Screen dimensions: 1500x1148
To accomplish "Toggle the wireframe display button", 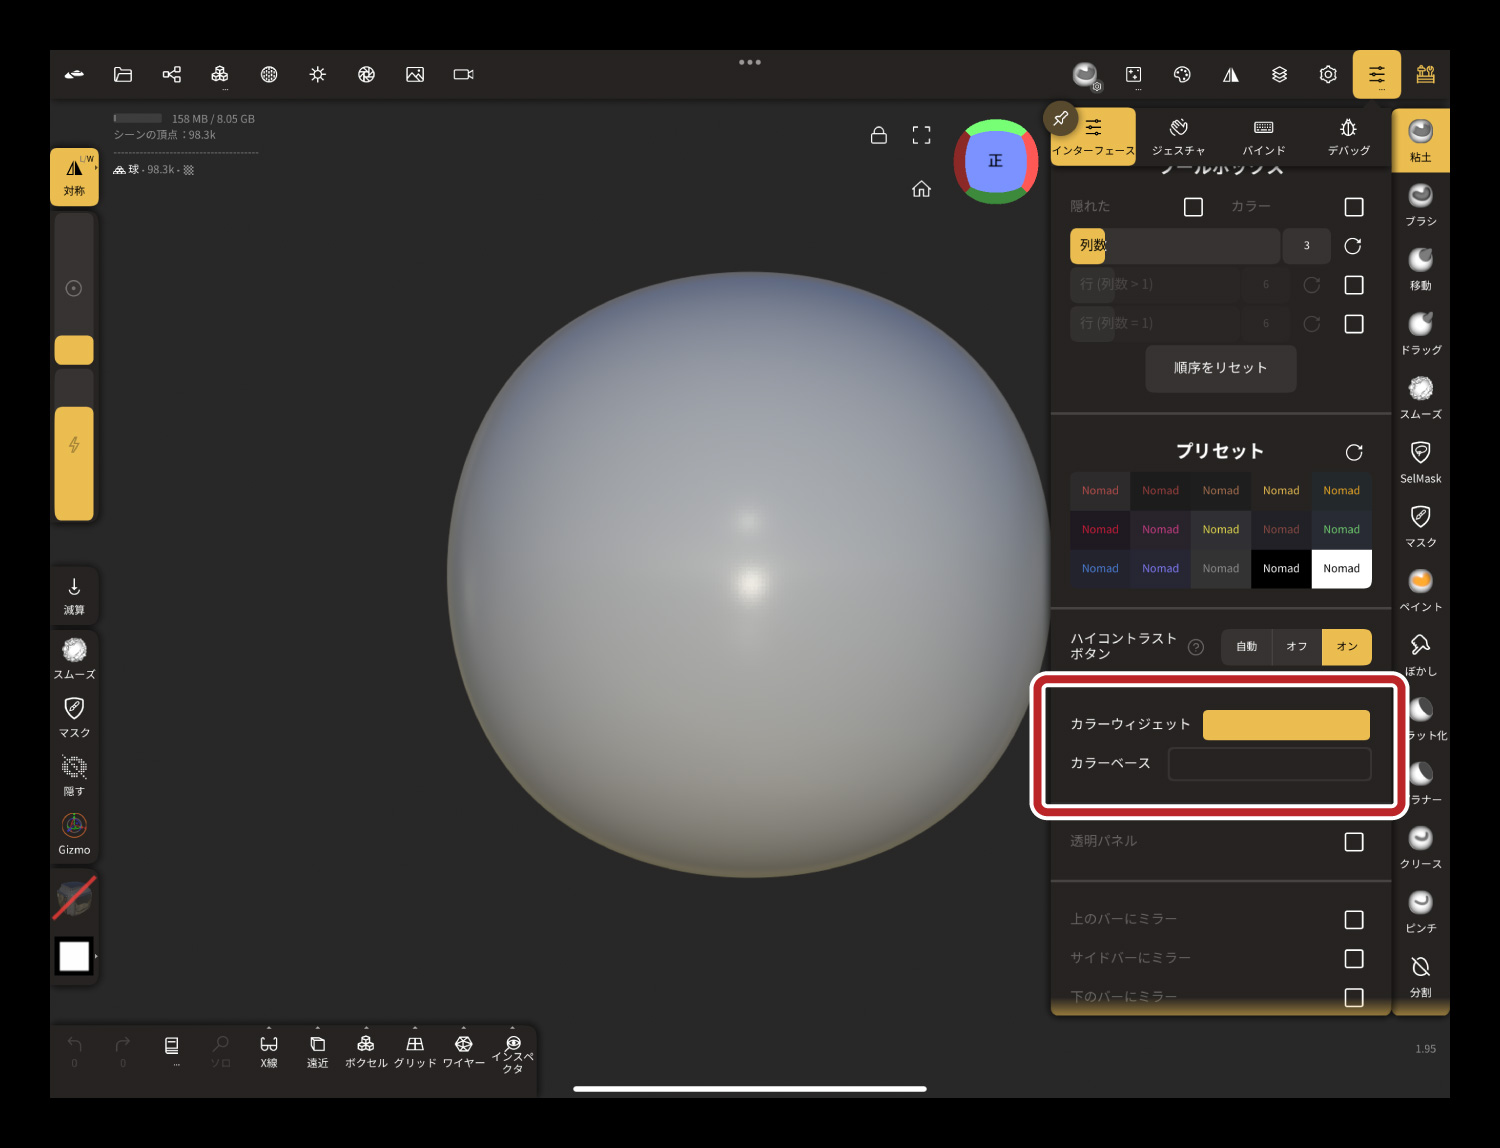I will point(463,1050).
